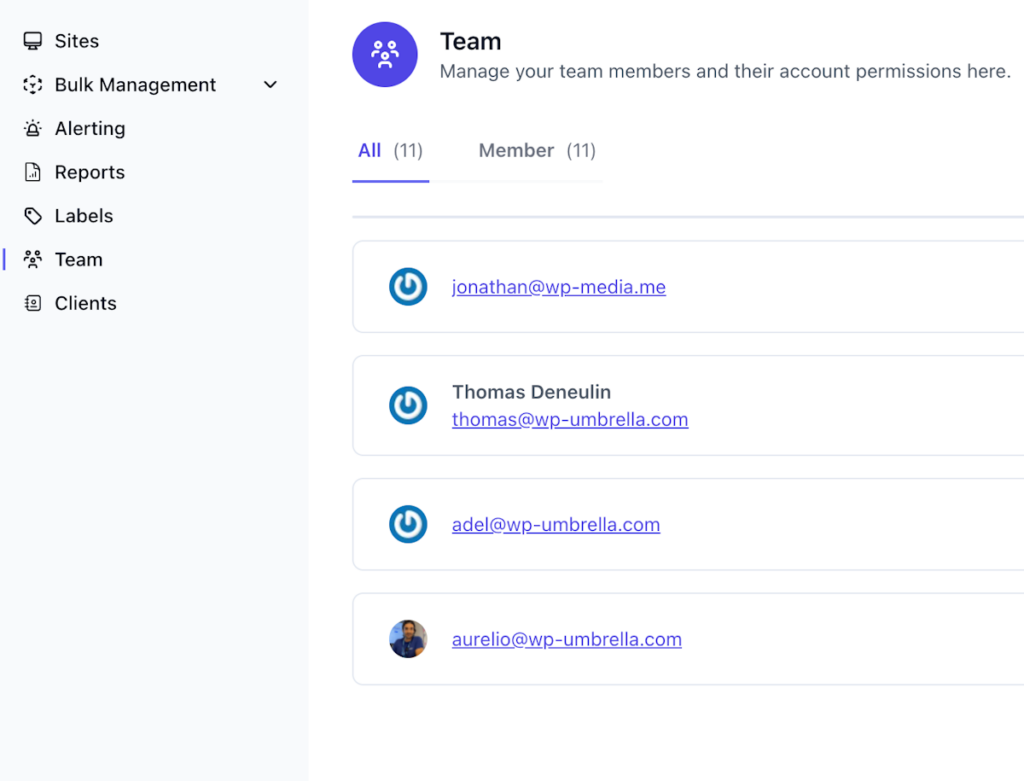Expand the Bulk Management chevron

click(x=269, y=85)
